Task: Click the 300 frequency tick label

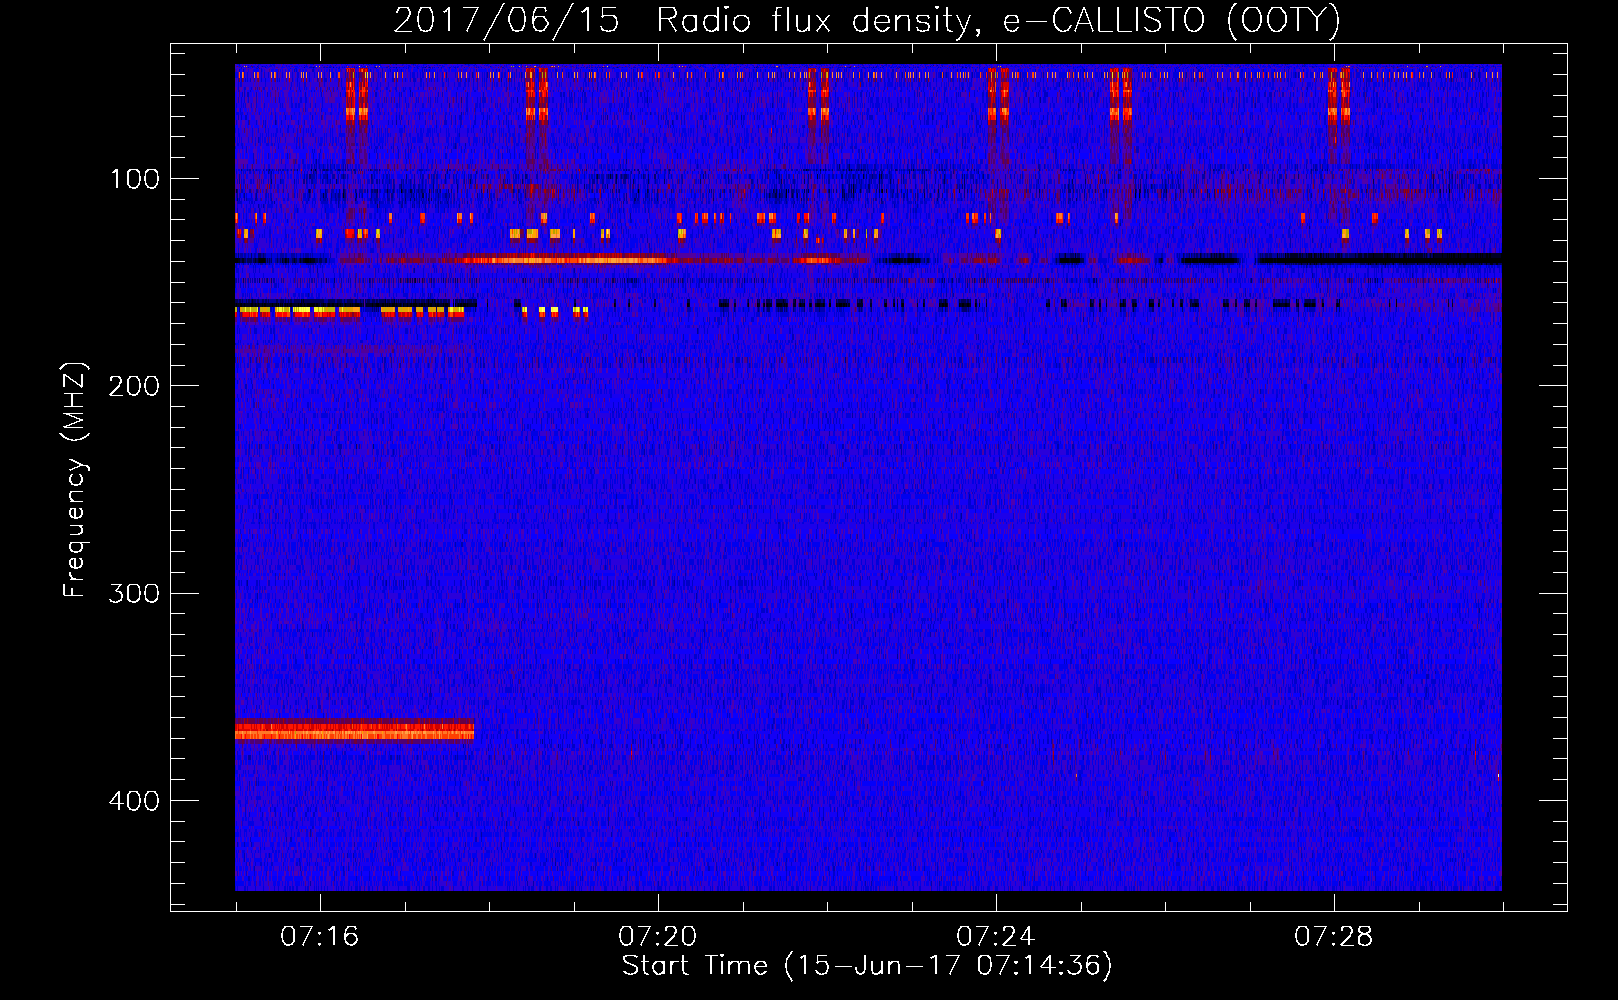Action: [x=134, y=593]
